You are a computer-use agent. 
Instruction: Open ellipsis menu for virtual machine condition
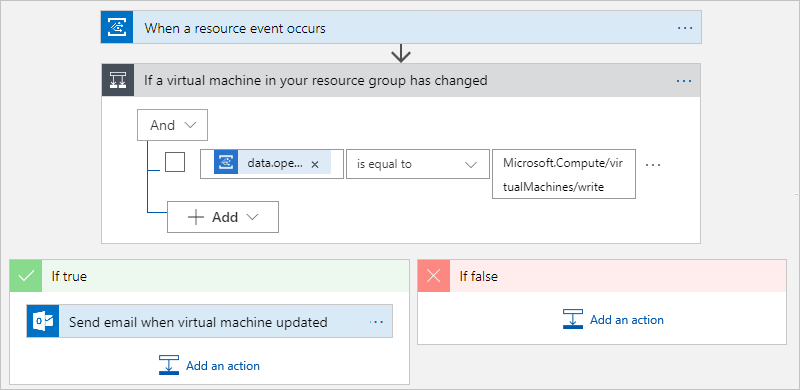tap(684, 81)
